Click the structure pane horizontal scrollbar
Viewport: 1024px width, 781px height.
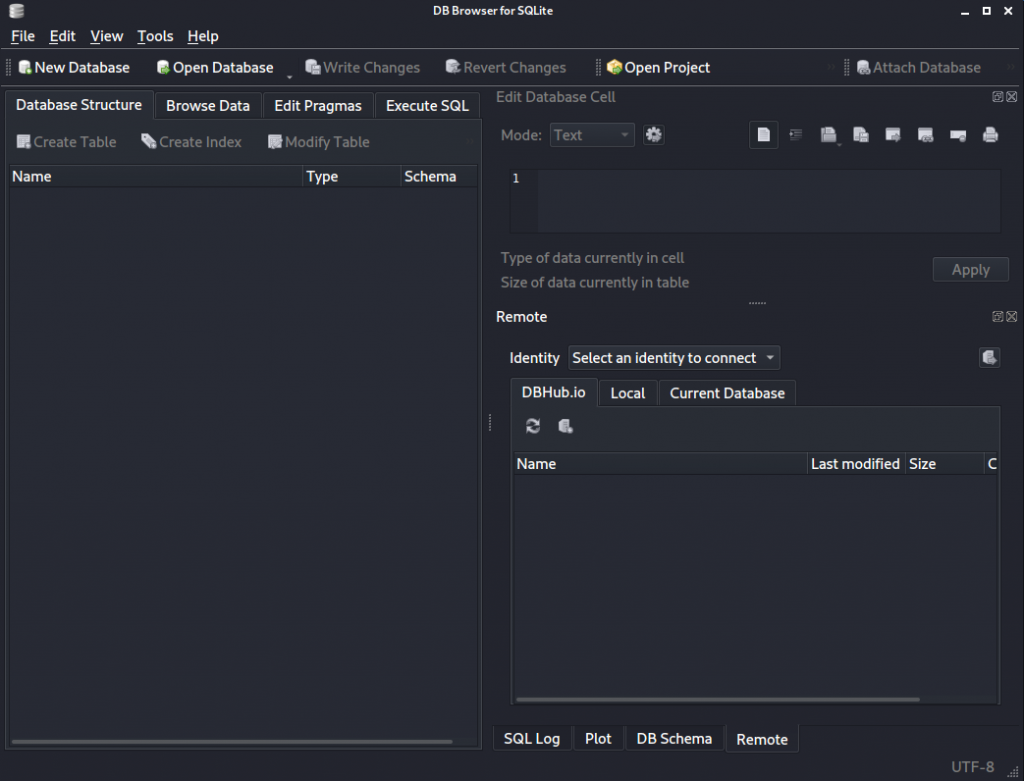point(232,742)
